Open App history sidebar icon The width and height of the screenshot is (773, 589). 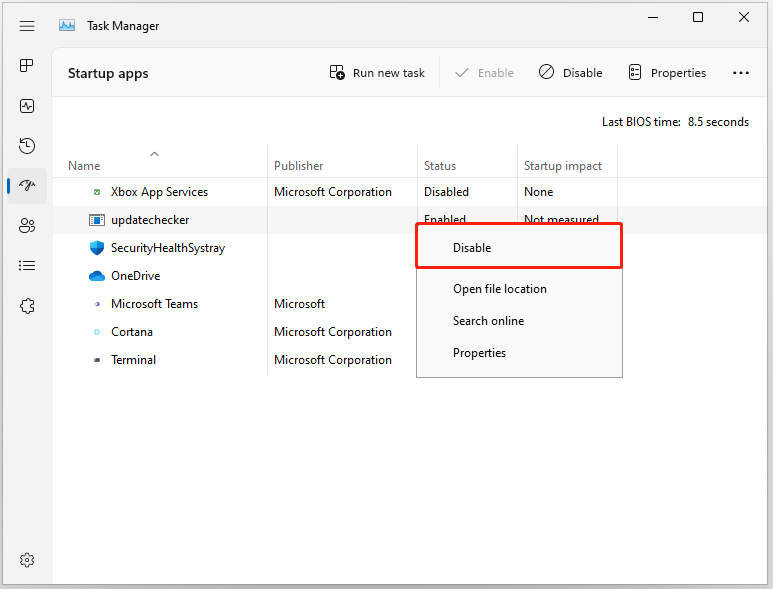[27, 146]
